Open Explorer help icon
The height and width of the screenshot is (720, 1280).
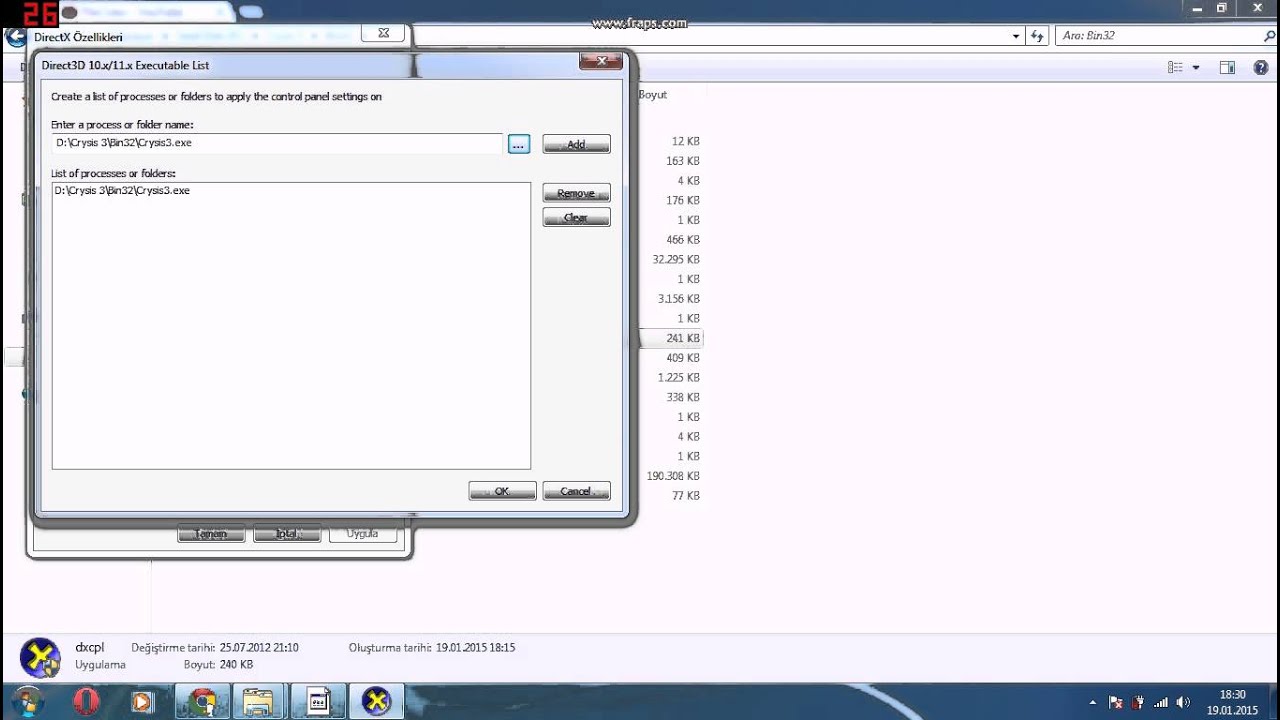click(1260, 68)
